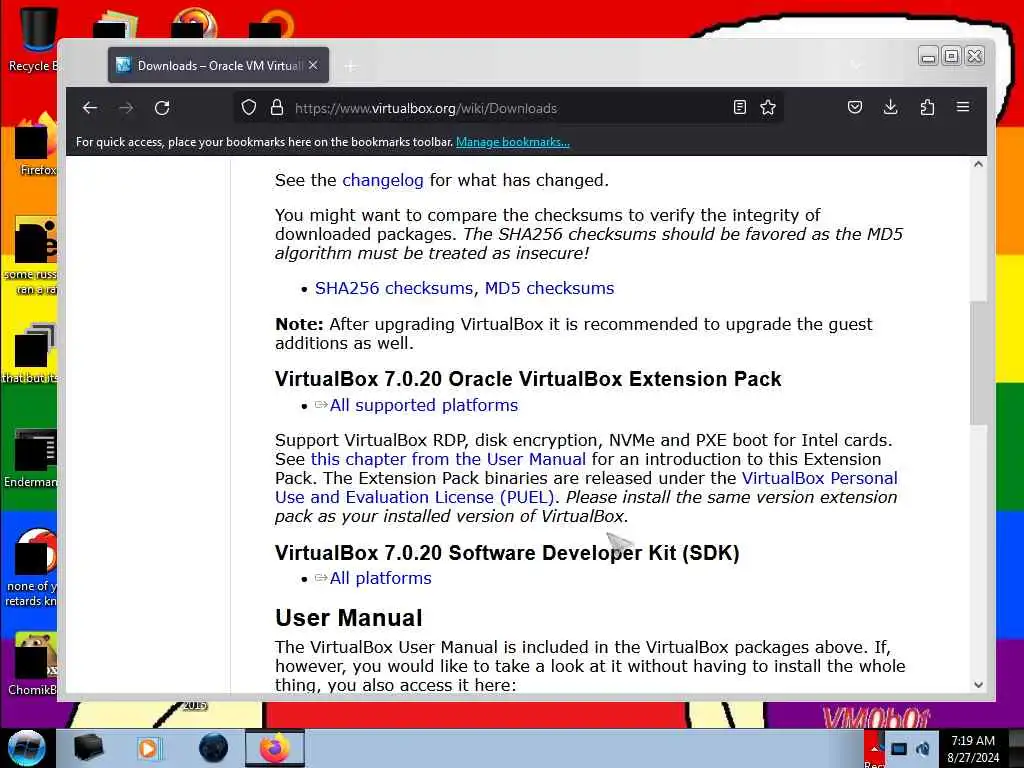
Task: Open a new tab with plus button
Action: tap(351, 66)
